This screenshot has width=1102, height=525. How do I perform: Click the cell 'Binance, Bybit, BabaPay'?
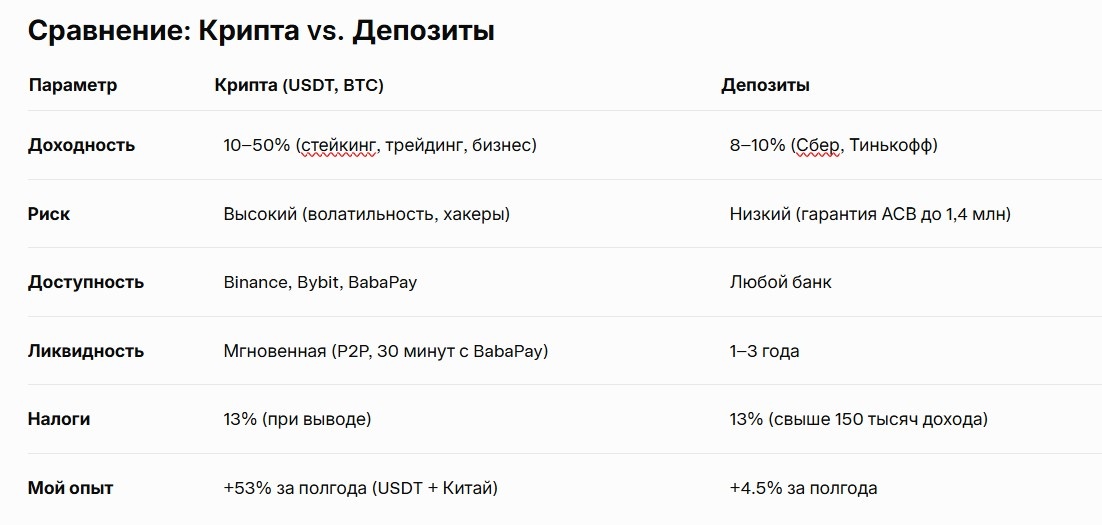coord(320,283)
